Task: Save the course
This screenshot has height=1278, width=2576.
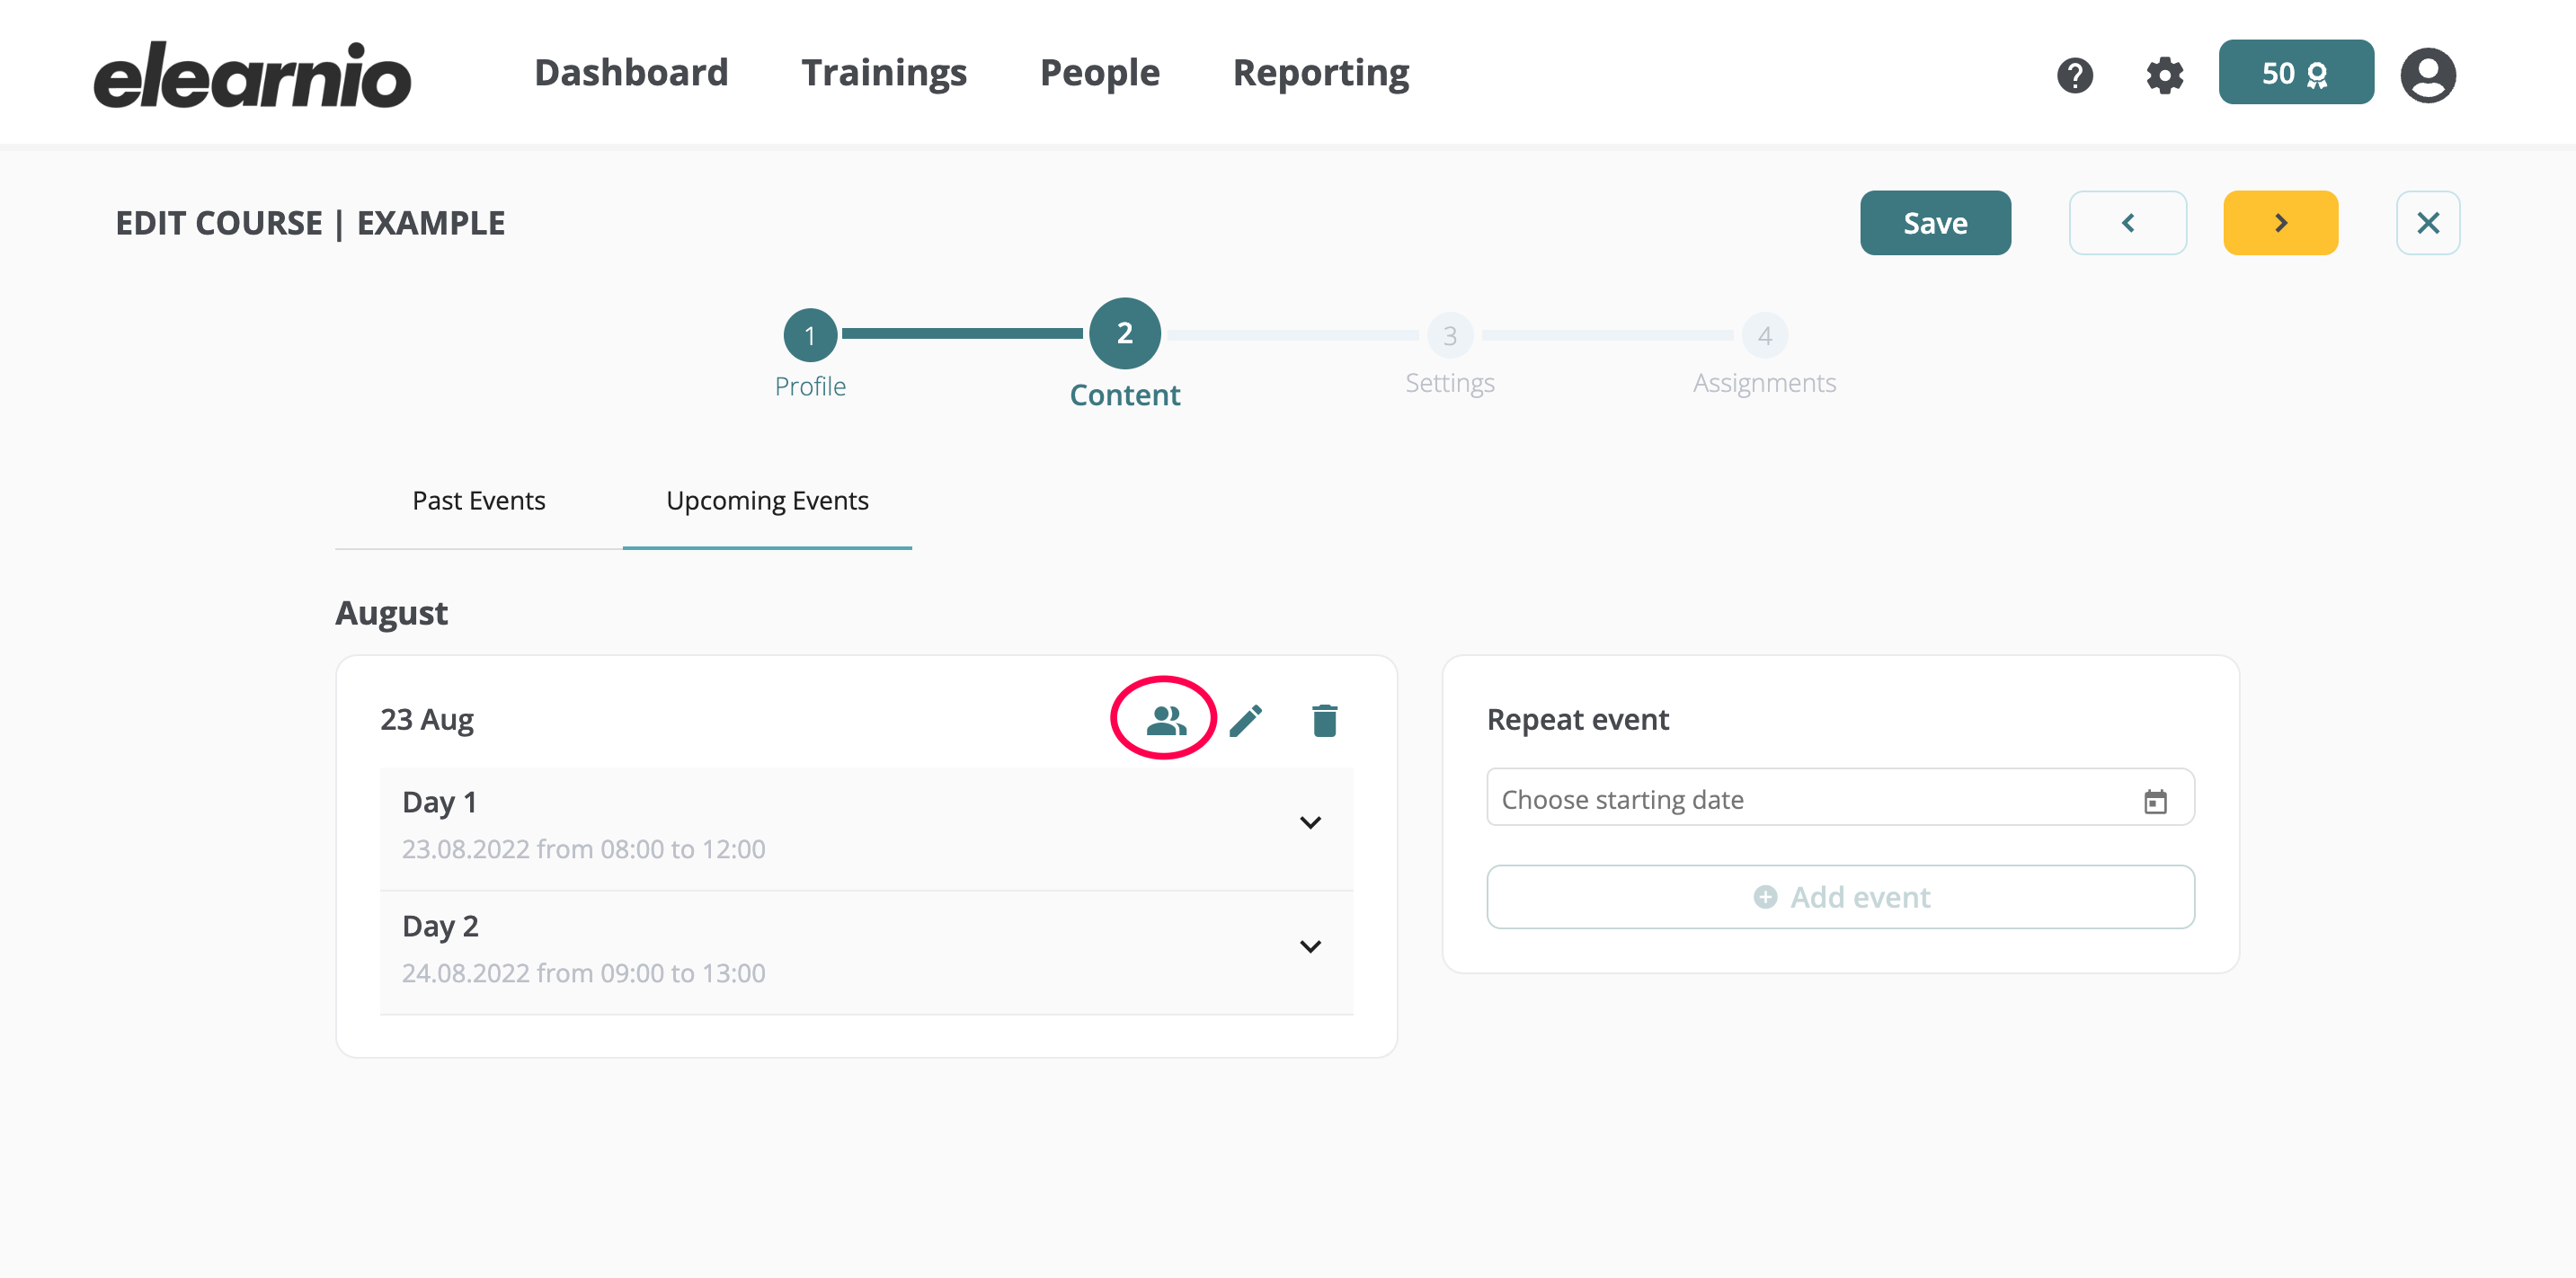Action: click(1935, 223)
